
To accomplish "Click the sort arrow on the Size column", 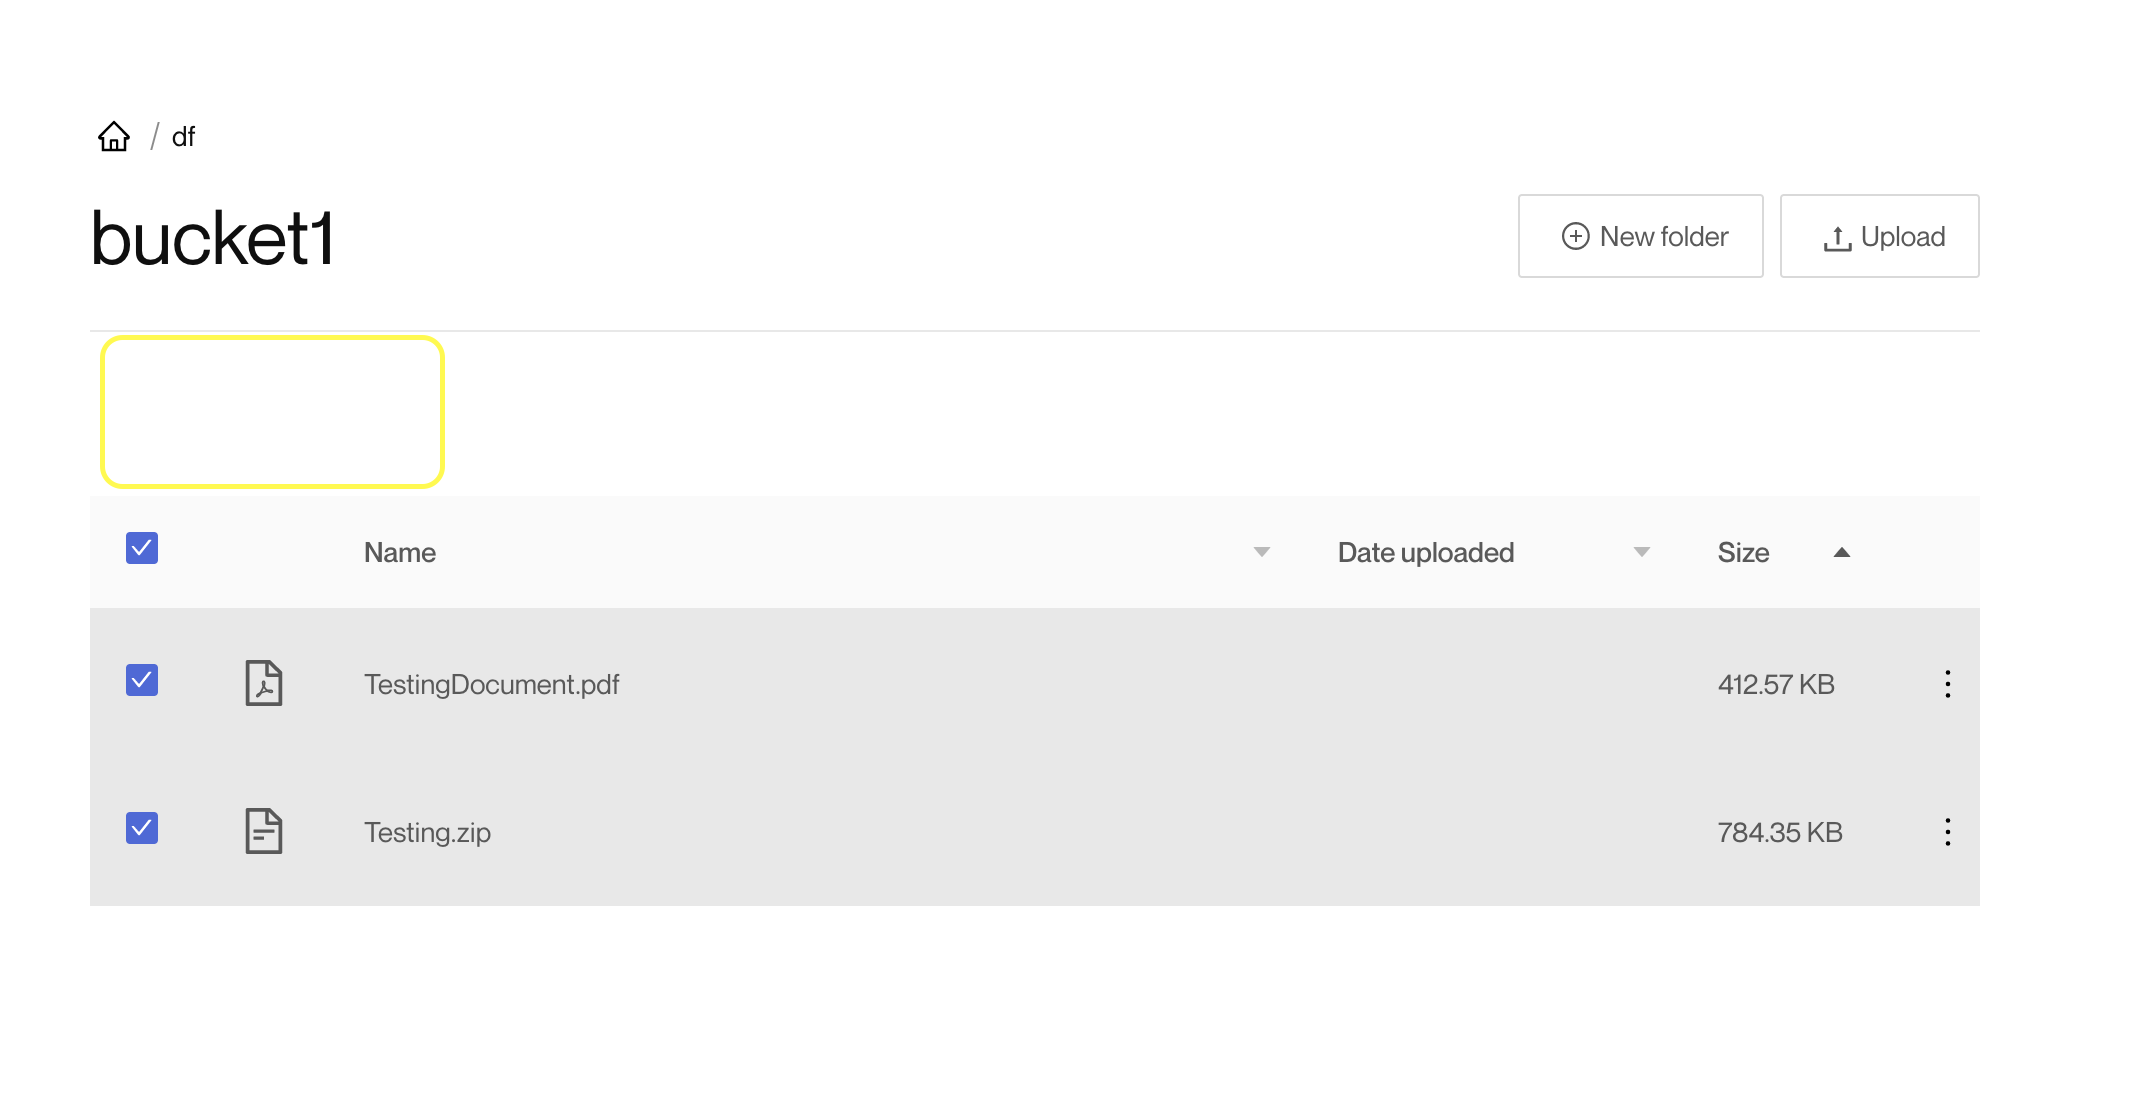I will tap(1842, 552).
